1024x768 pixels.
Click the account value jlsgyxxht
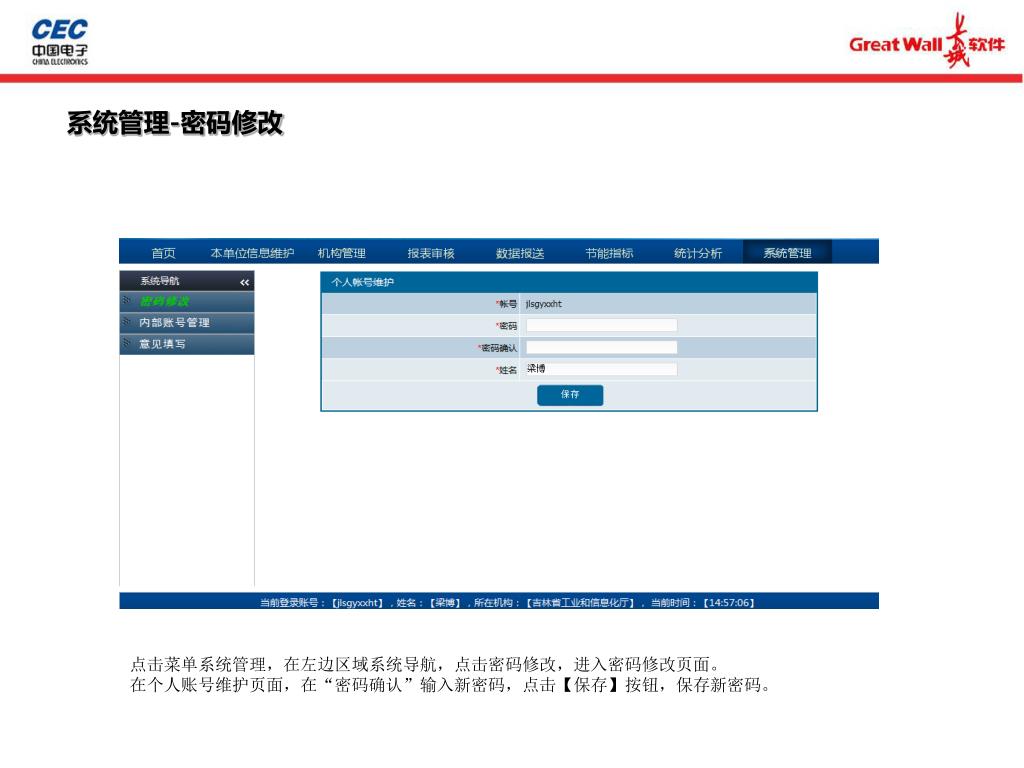pos(543,304)
